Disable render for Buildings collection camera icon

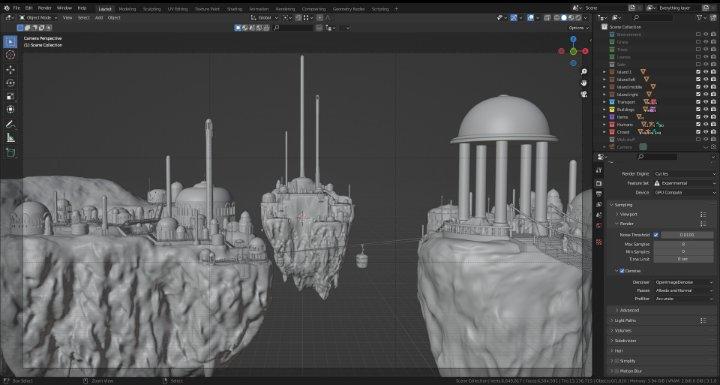pyautogui.click(x=713, y=109)
